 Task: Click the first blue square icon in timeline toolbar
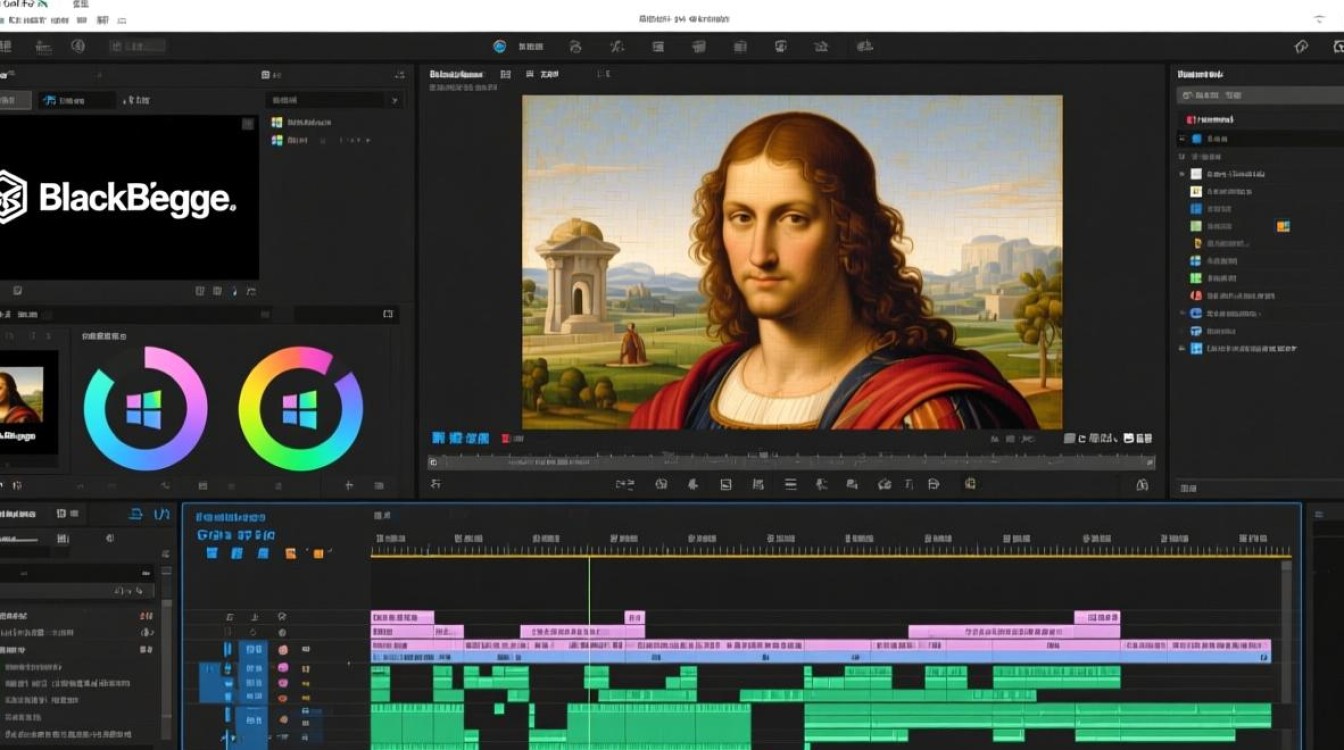click(212, 553)
